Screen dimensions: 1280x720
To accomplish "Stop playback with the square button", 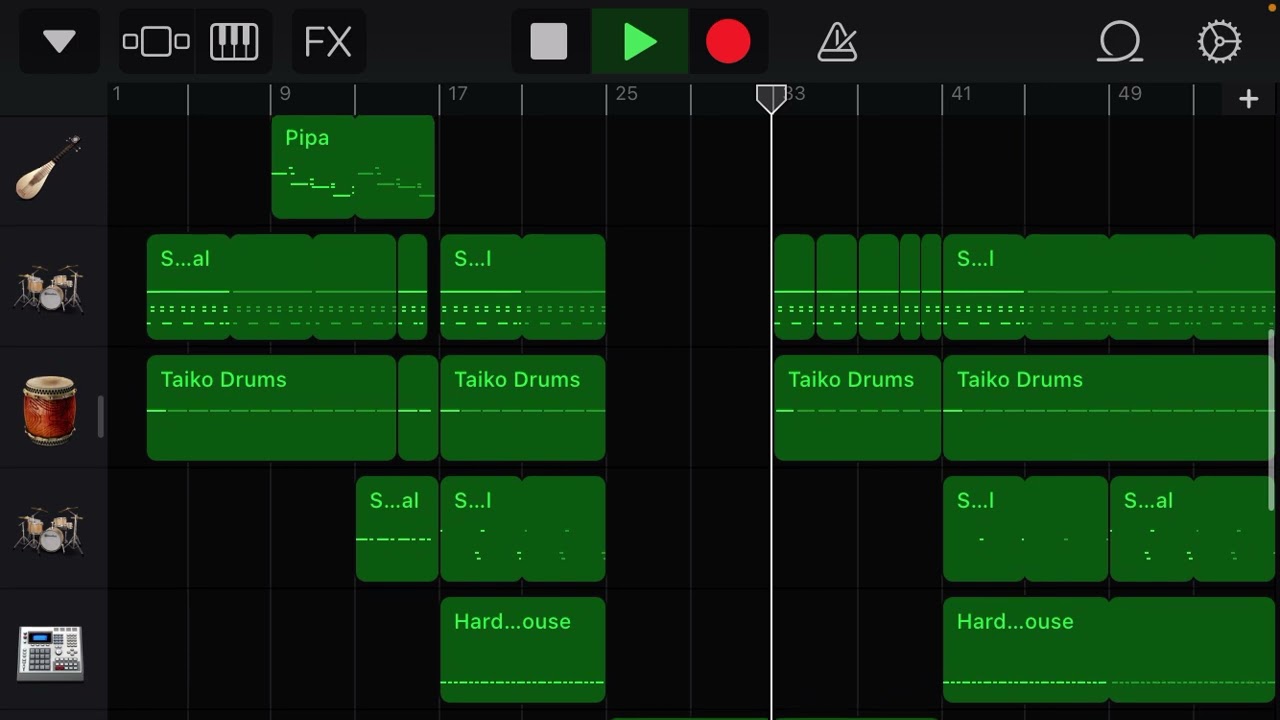I will [549, 42].
